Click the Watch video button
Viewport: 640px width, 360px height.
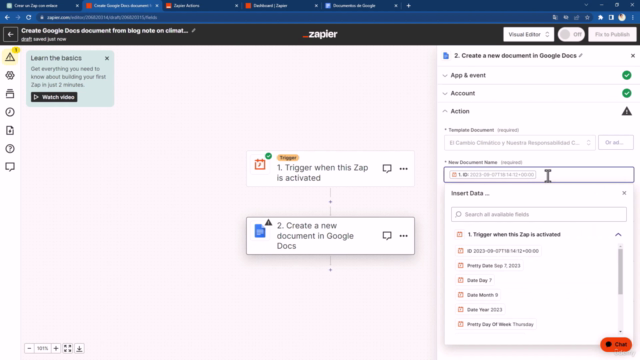(54, 97)
